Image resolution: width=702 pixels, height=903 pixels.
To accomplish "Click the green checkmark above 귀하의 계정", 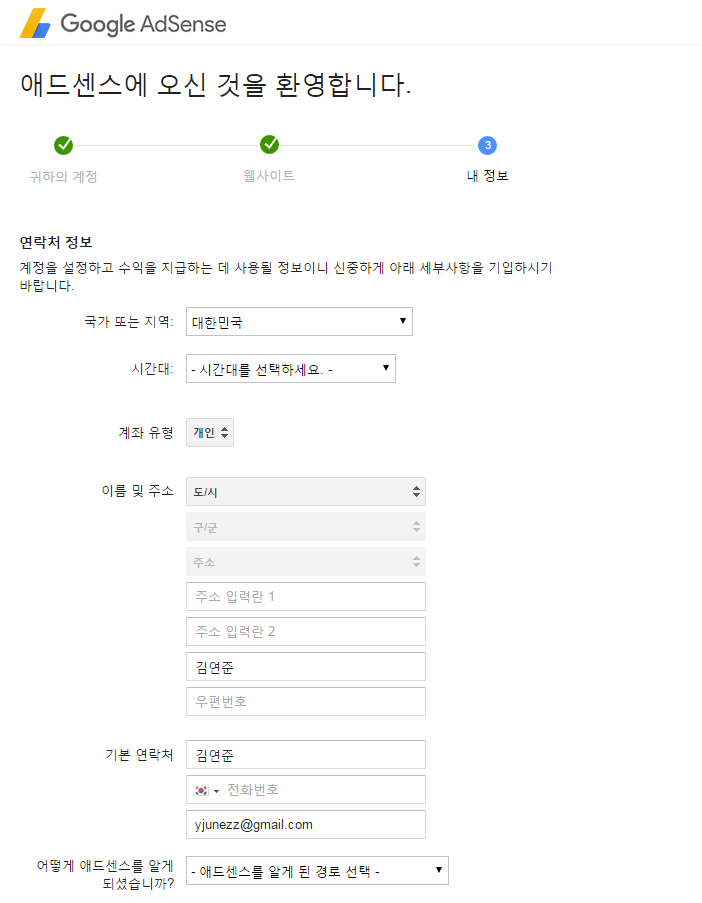I will pos(63,145).
